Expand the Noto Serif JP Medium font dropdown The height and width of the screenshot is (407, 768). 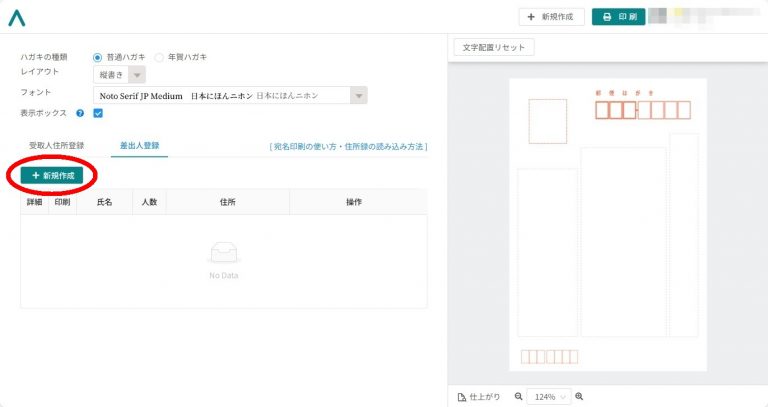tap(230, 96)
